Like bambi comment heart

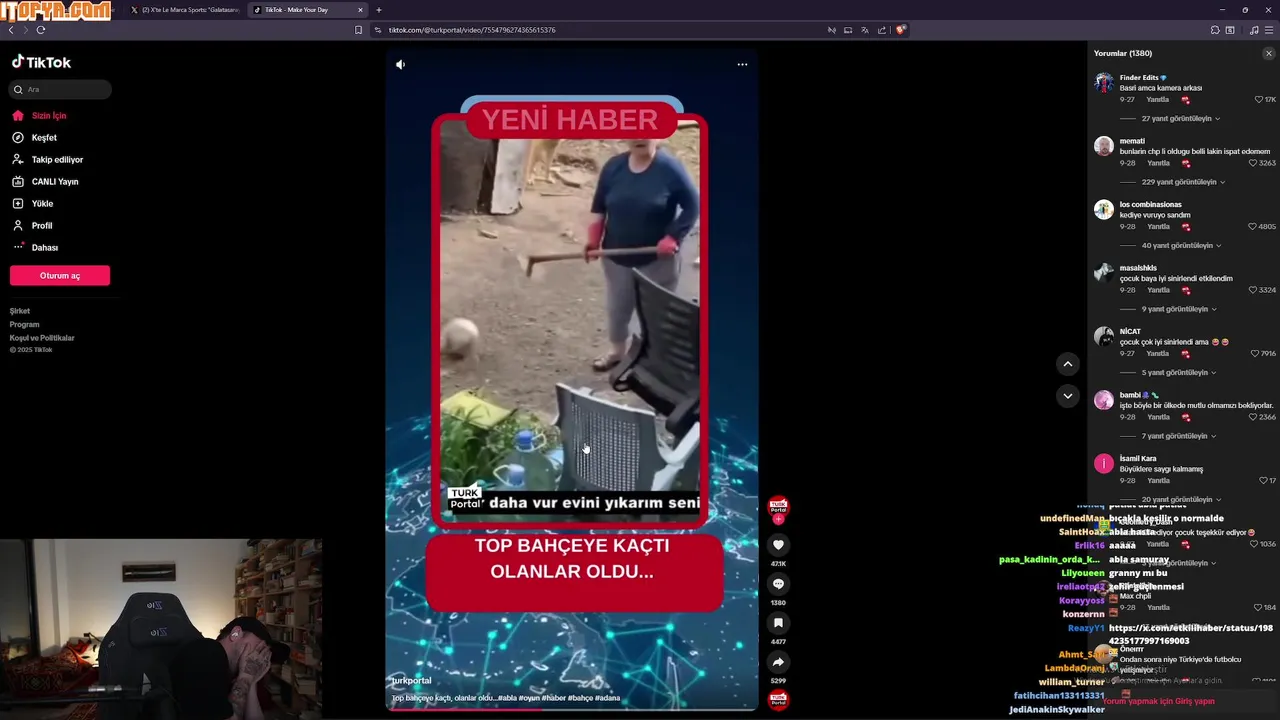[x=1253, y=417]
